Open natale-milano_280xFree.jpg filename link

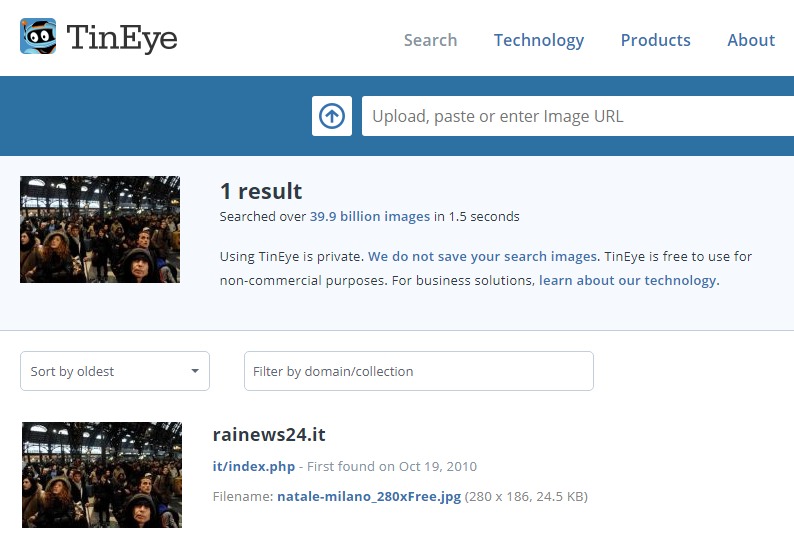coord(369,496)
